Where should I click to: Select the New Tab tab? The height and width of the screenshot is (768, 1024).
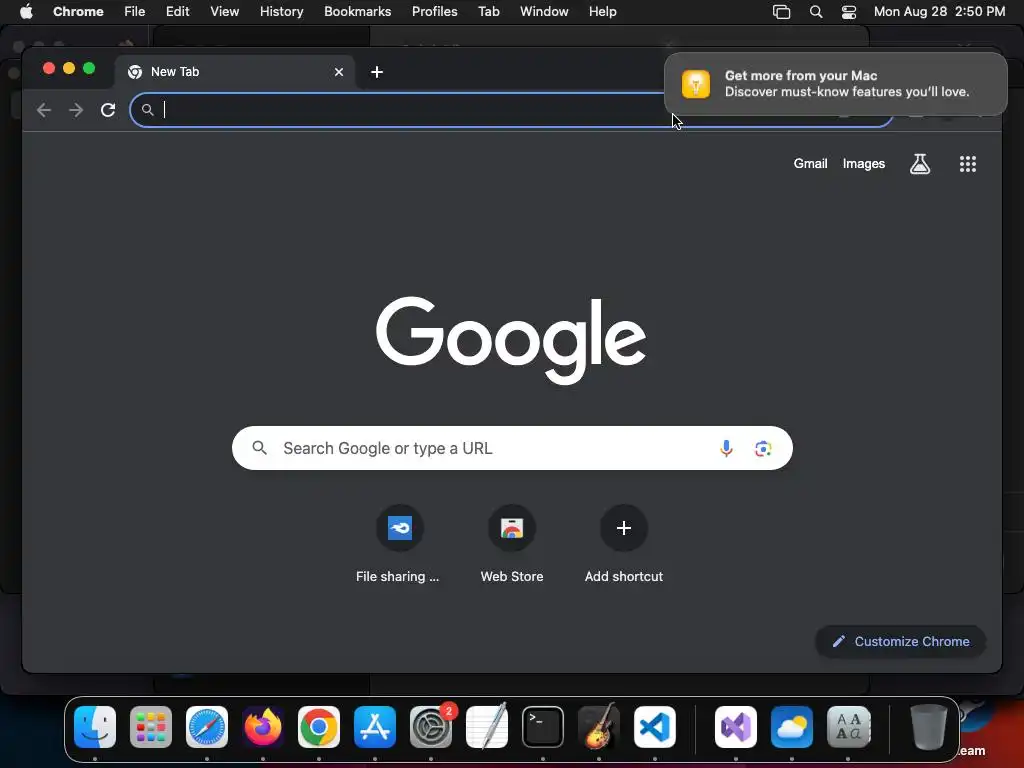tap(235, 72)
